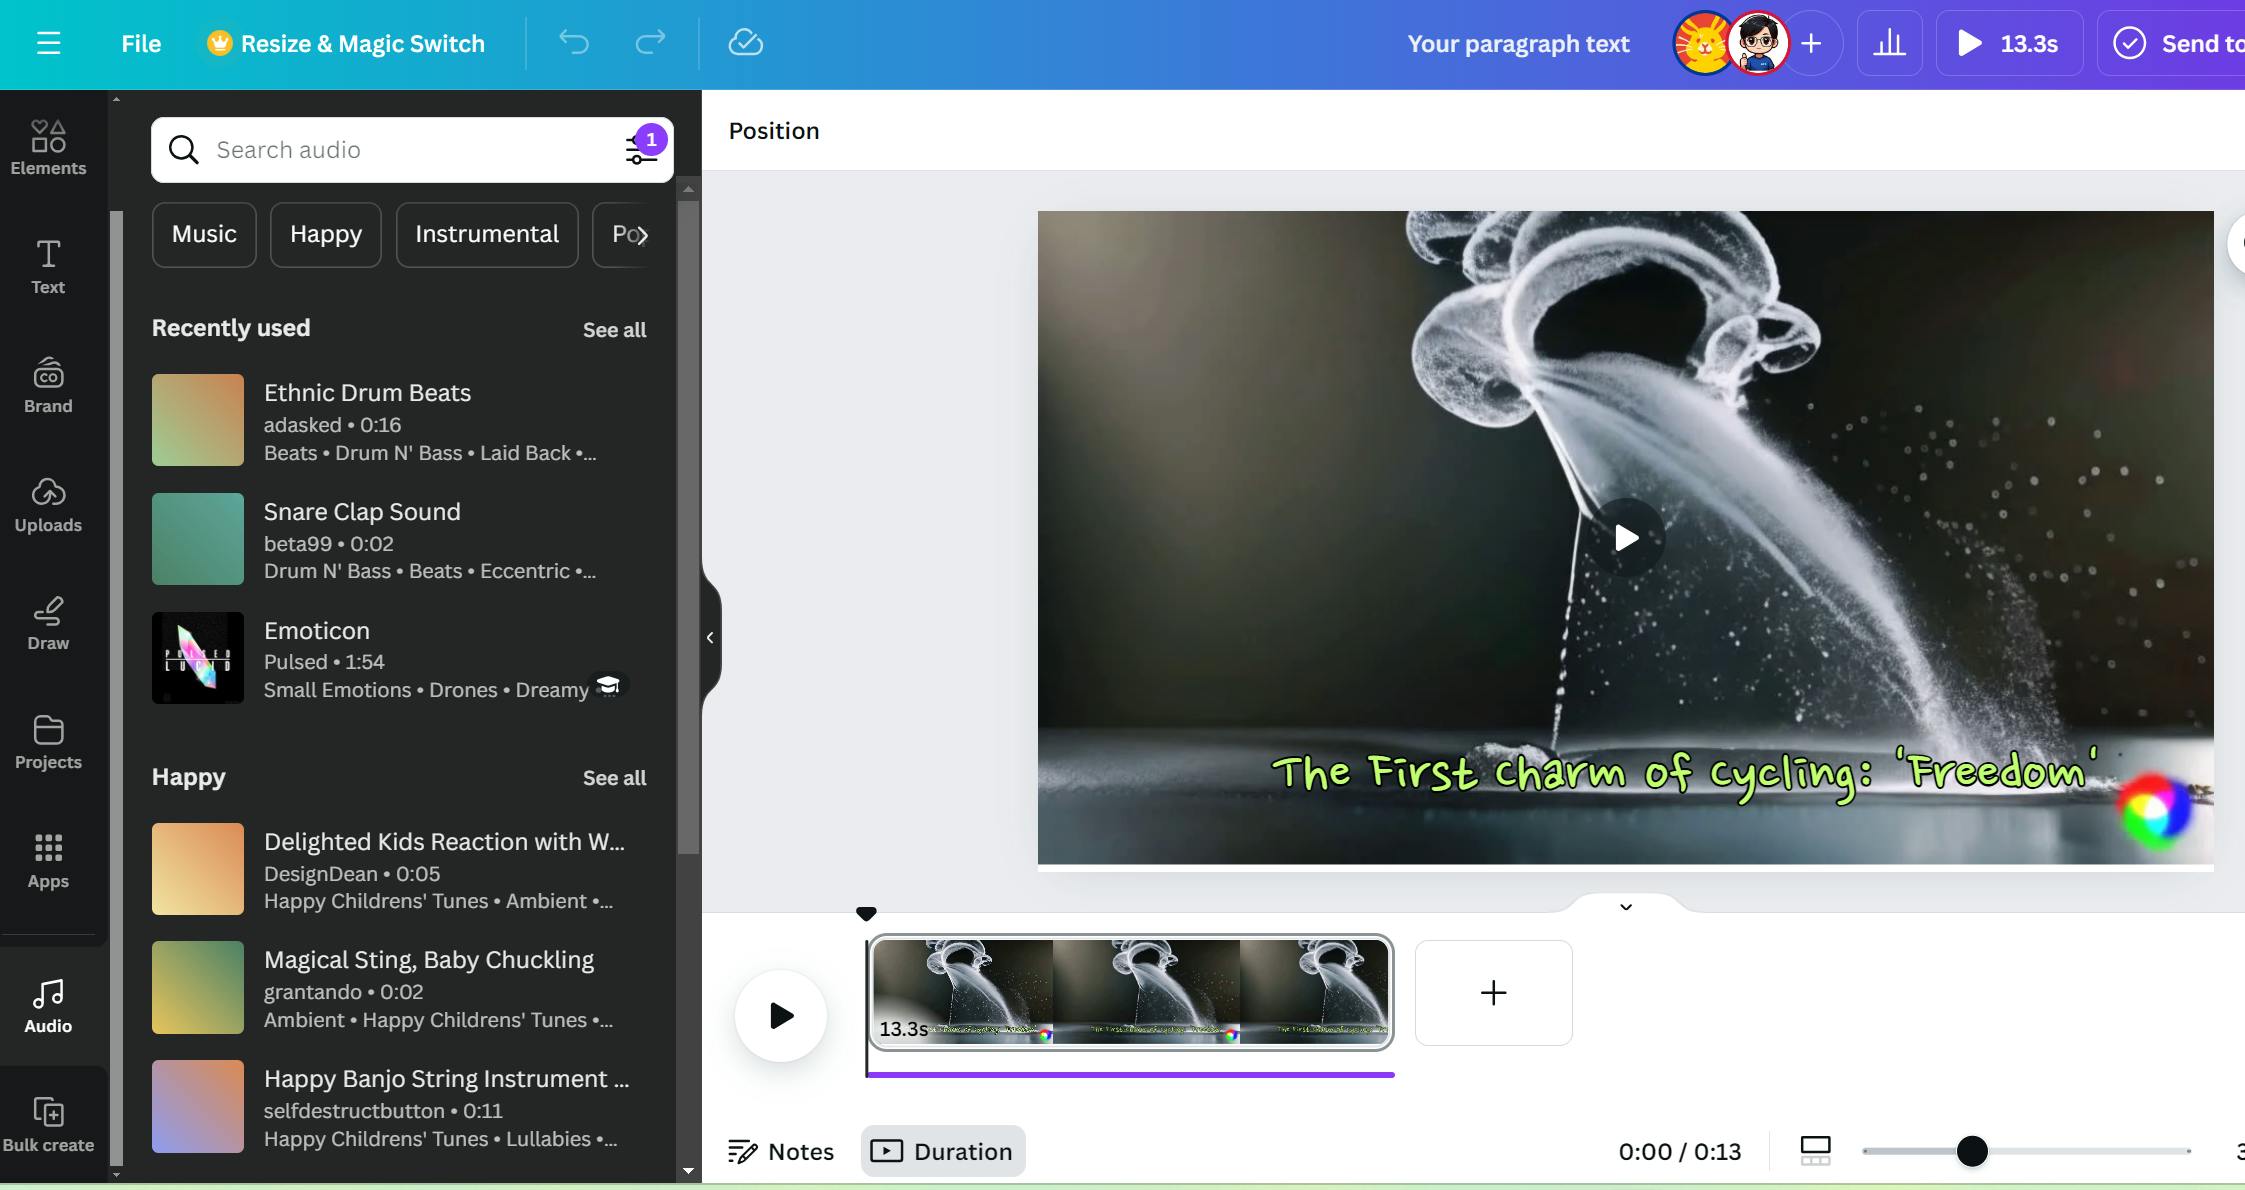Screen dimensions: 2245x1190
Task: Select the Instrumental category chip
Action: [487, 234]
